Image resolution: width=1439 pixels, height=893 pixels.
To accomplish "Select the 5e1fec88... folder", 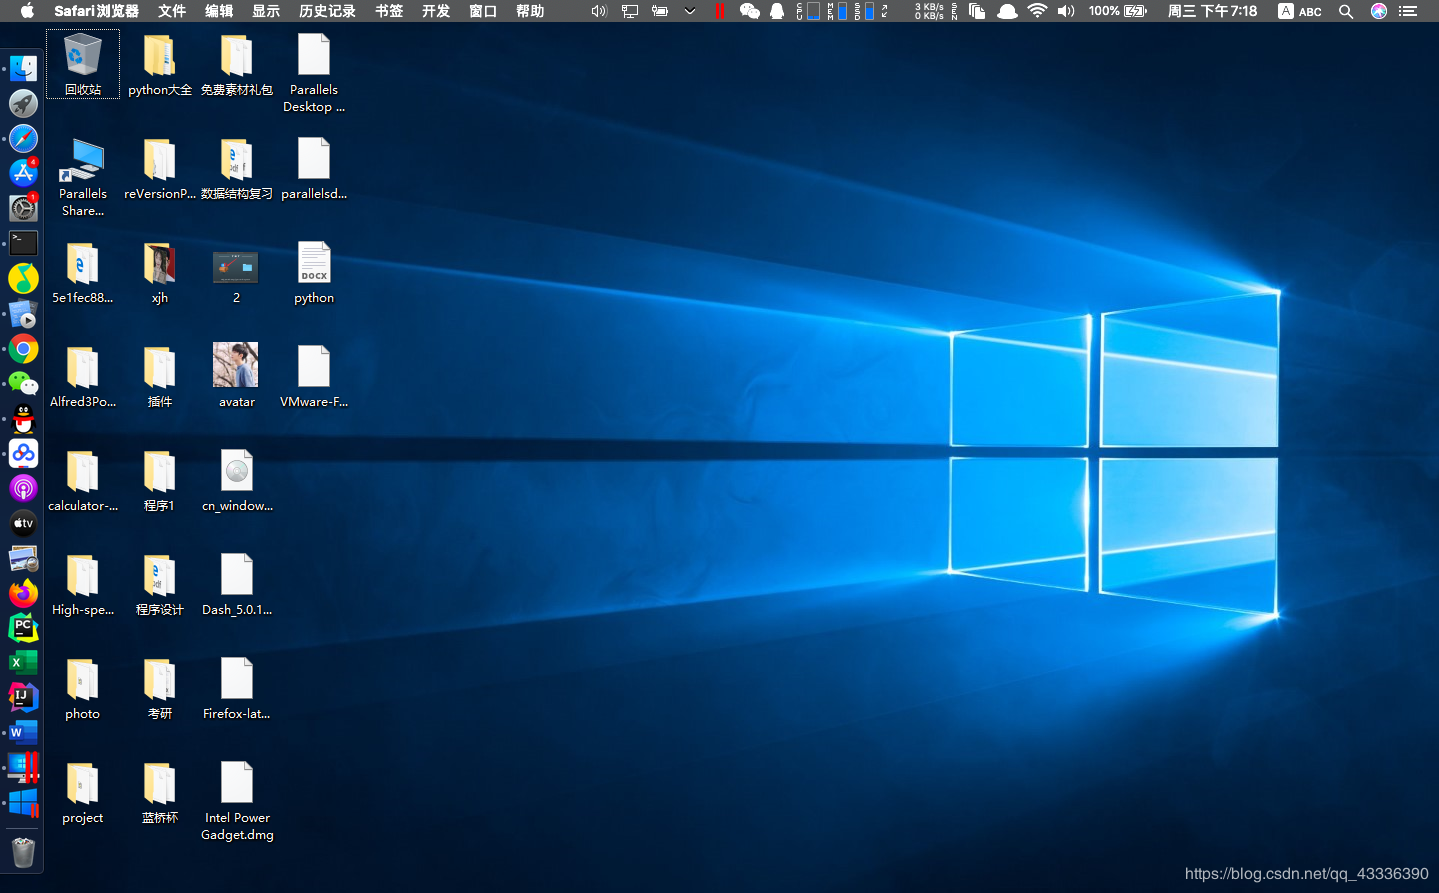I will click(x=83, y=272).
